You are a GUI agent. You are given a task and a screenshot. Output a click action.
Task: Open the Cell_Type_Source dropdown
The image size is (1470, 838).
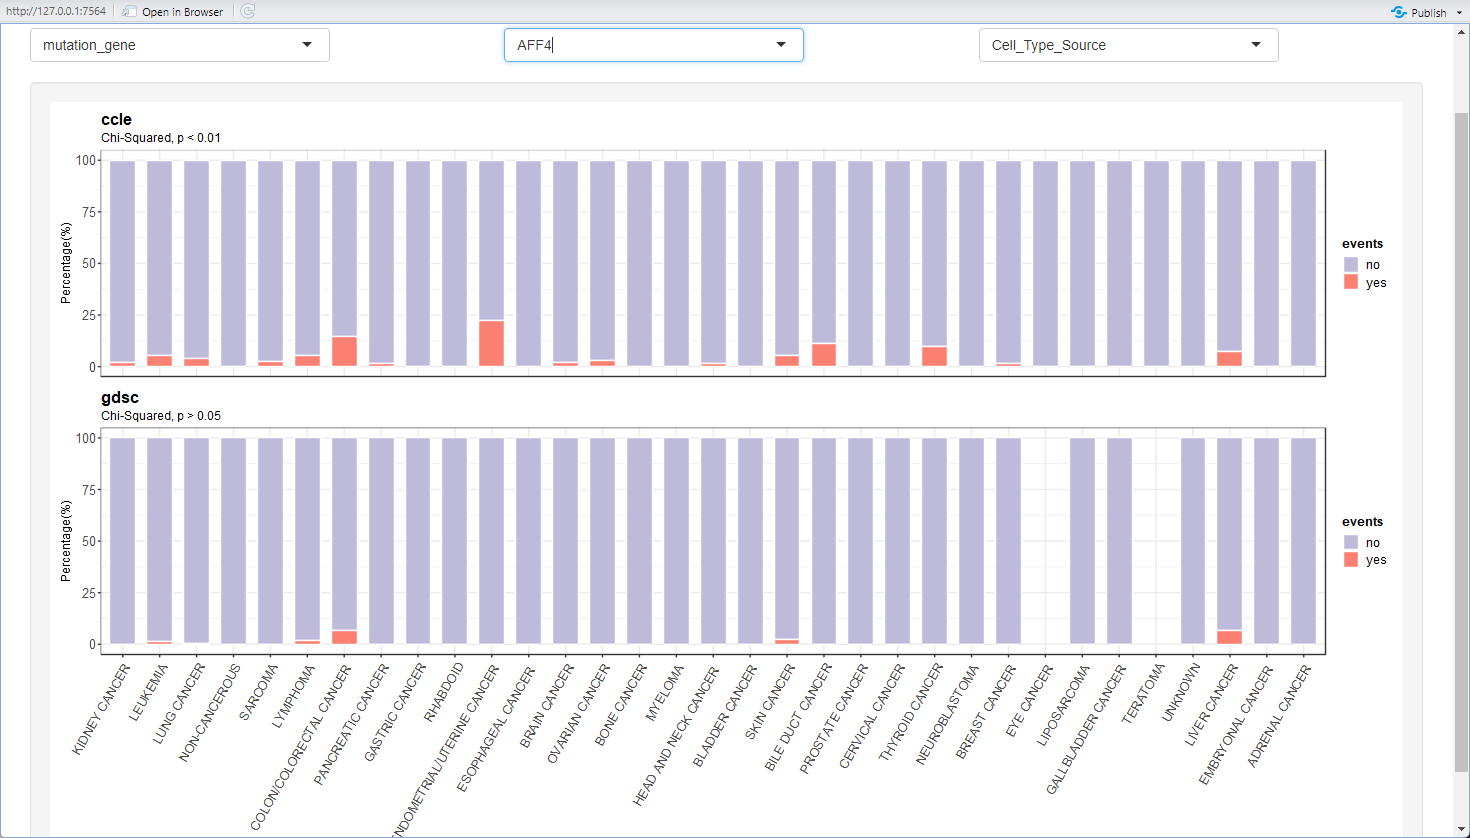(x=1128, y=45)
